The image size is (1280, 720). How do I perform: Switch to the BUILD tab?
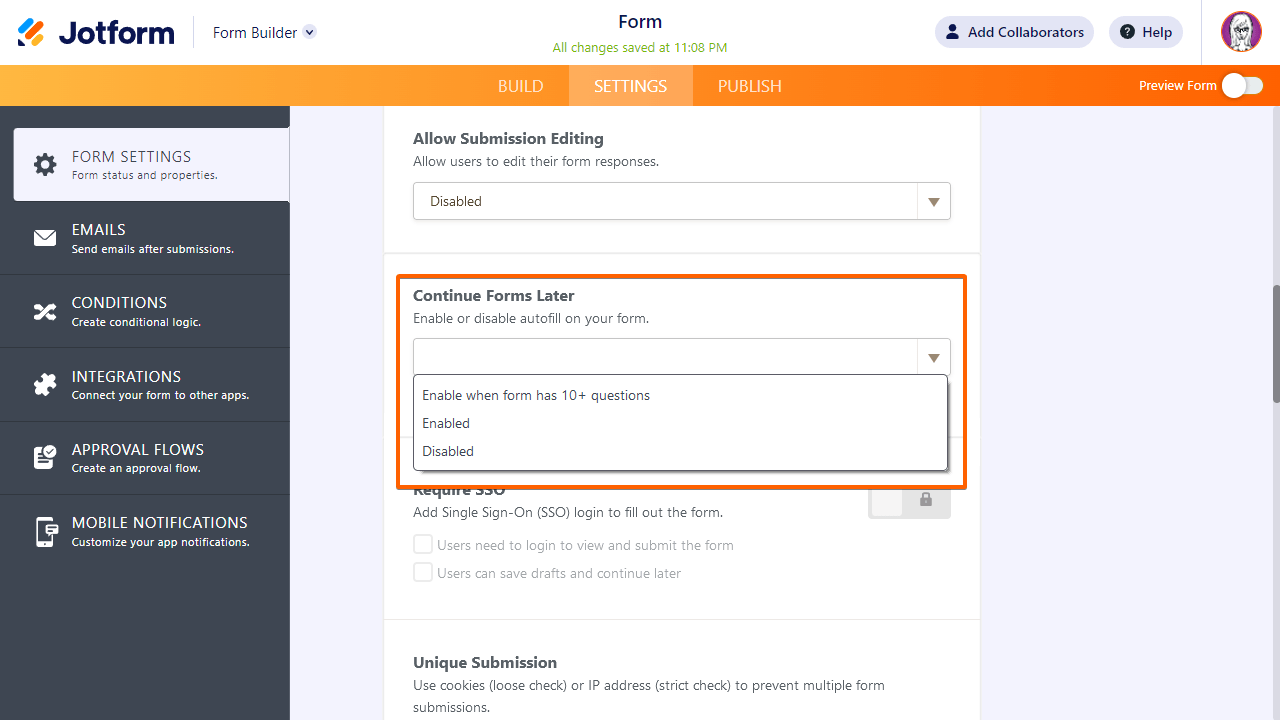click(x=521, y=86)
